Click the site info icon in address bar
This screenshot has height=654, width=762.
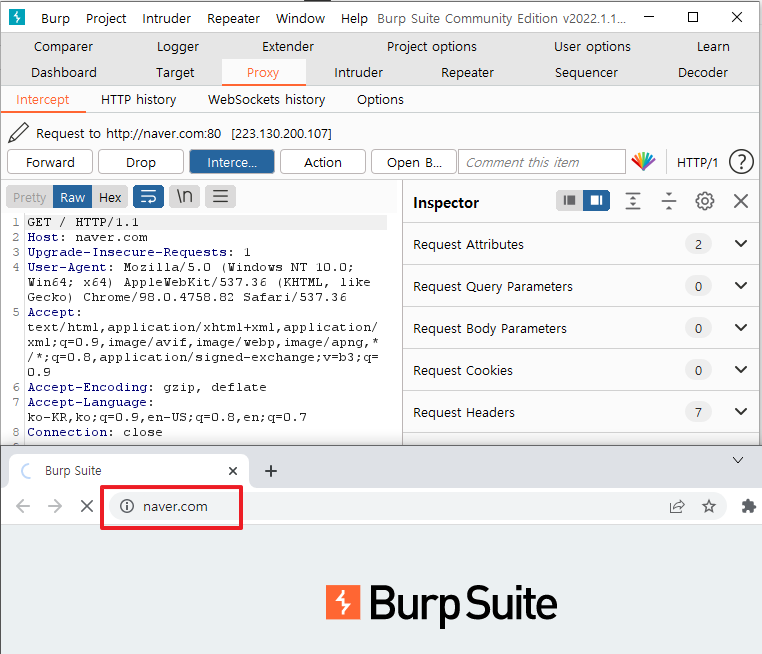(x=127, y=506)
